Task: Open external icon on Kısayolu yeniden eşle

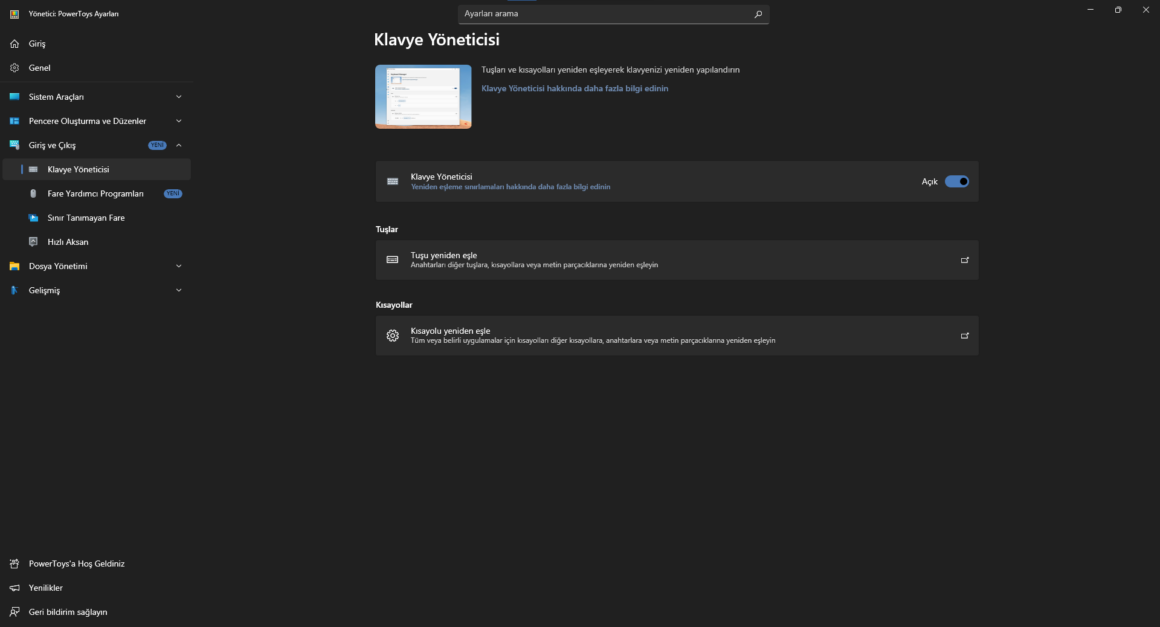Action: click(x=965, y=336)
